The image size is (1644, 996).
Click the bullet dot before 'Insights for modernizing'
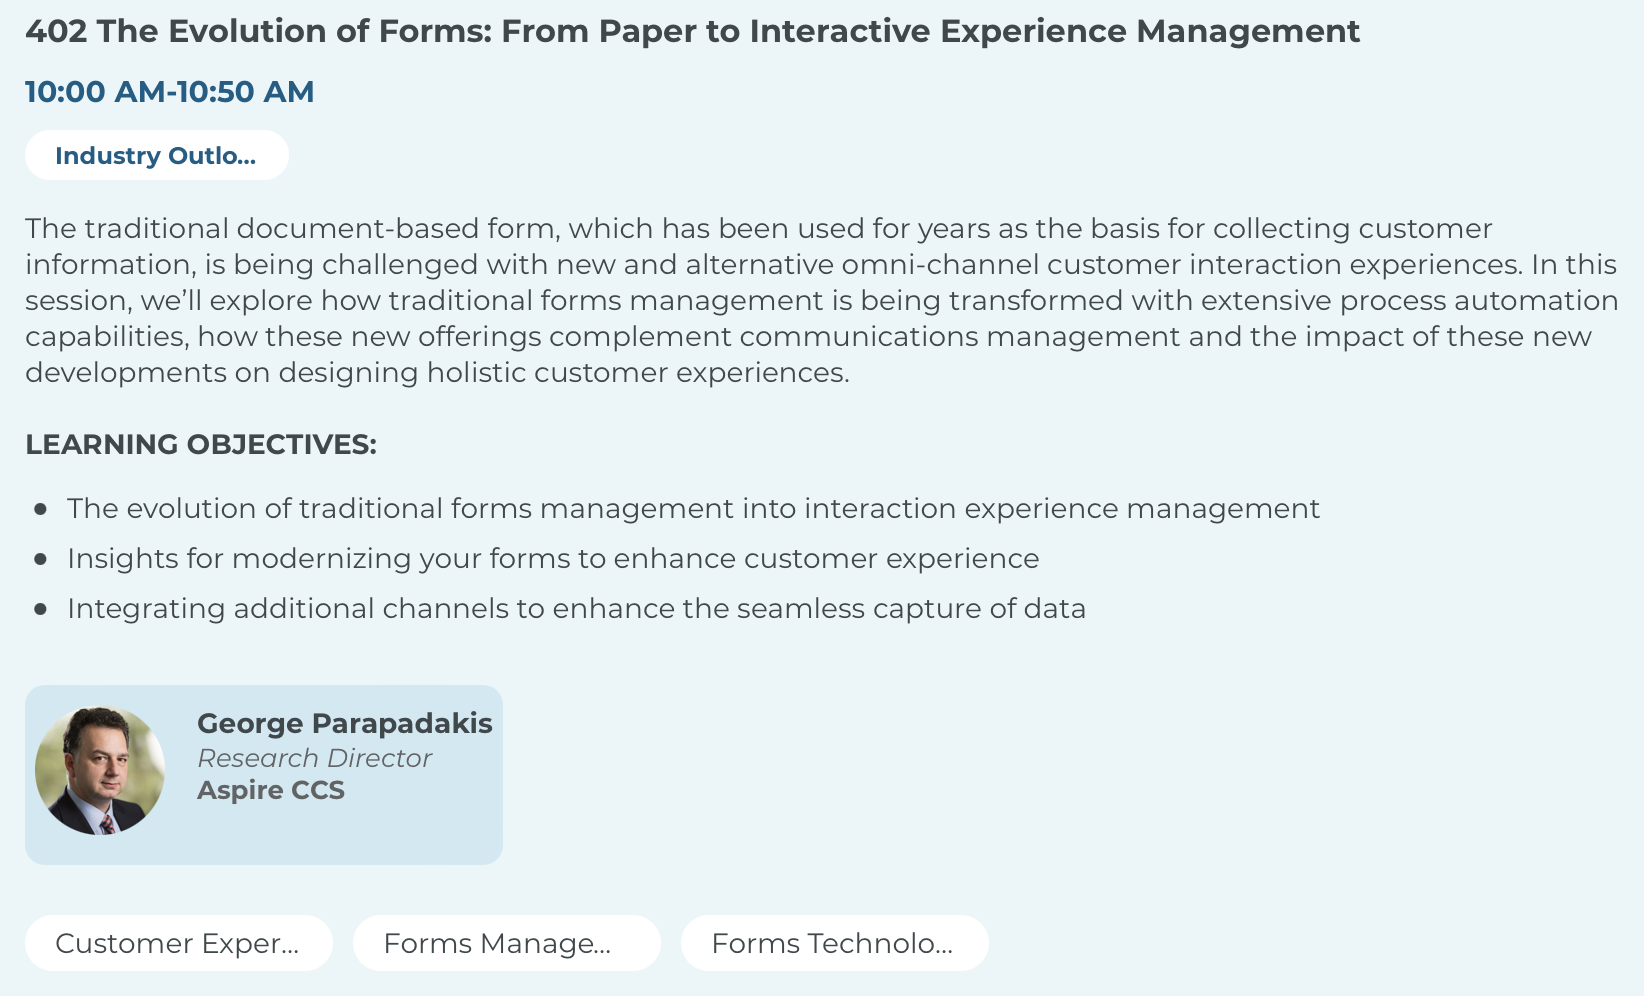[x=41, y=559]
